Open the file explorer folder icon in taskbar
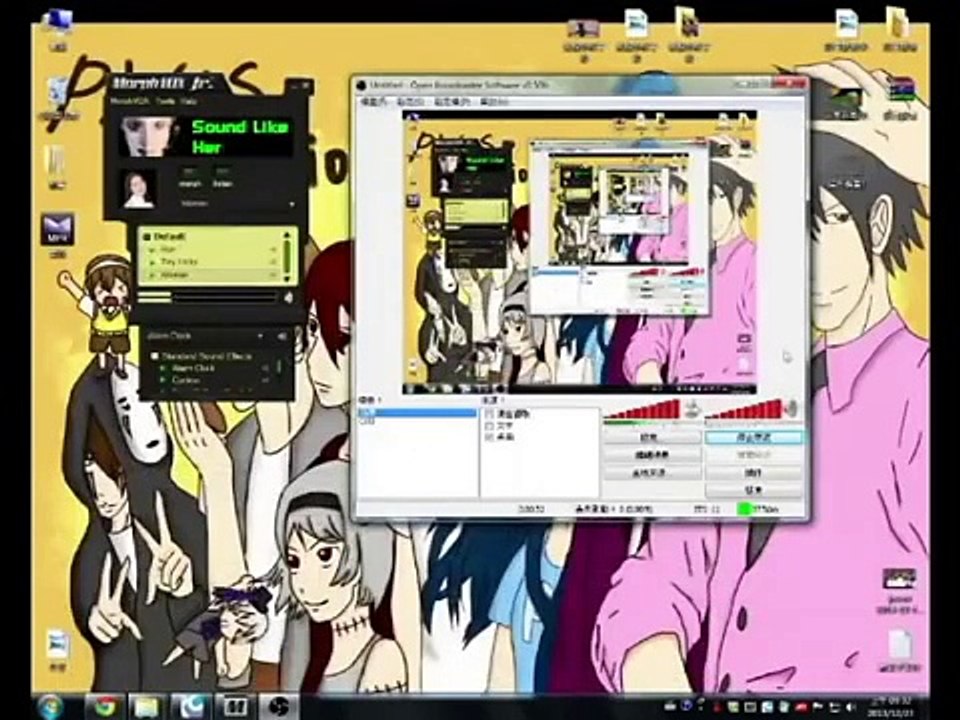This screenshot has width=960, height=720. [146, 707]
